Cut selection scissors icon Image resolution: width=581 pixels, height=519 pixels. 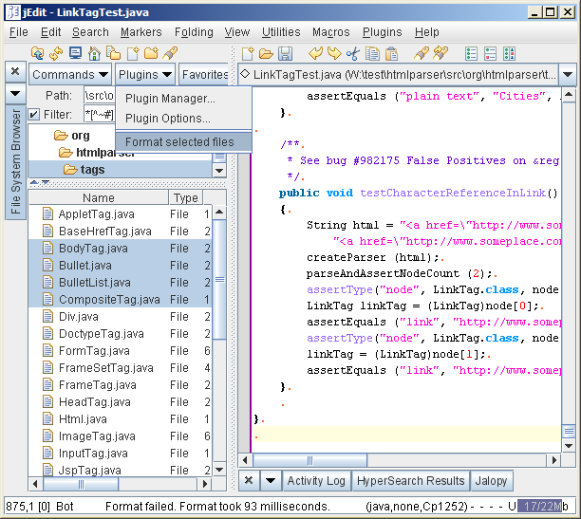pyautogui.click(x=353, y=54)
